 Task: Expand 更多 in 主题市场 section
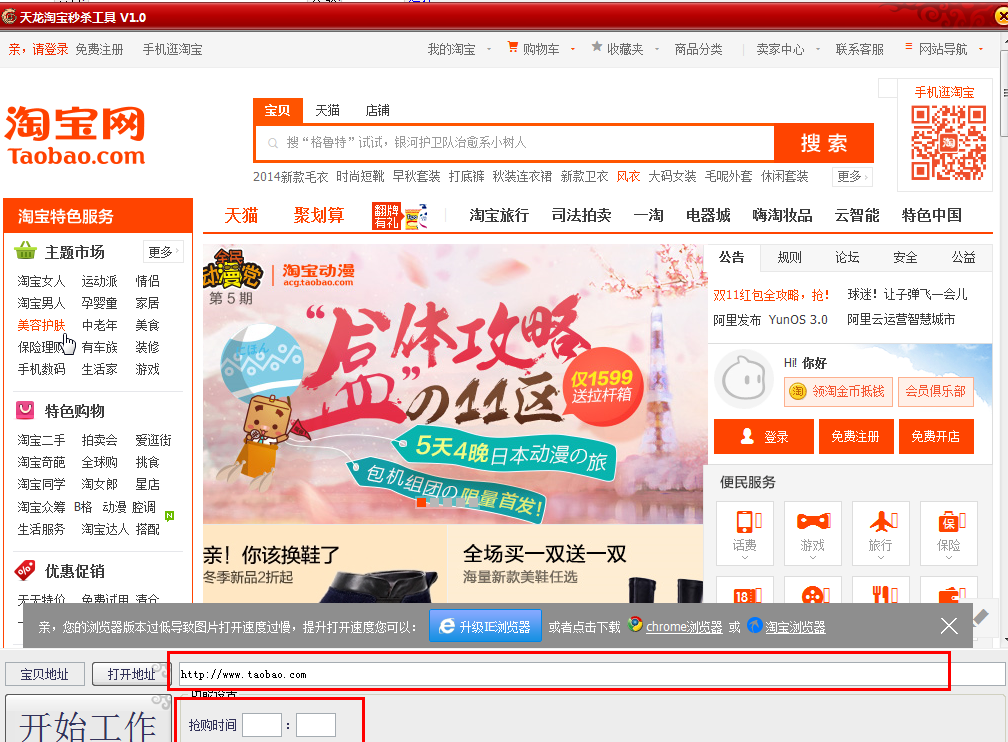click(163, 251)
